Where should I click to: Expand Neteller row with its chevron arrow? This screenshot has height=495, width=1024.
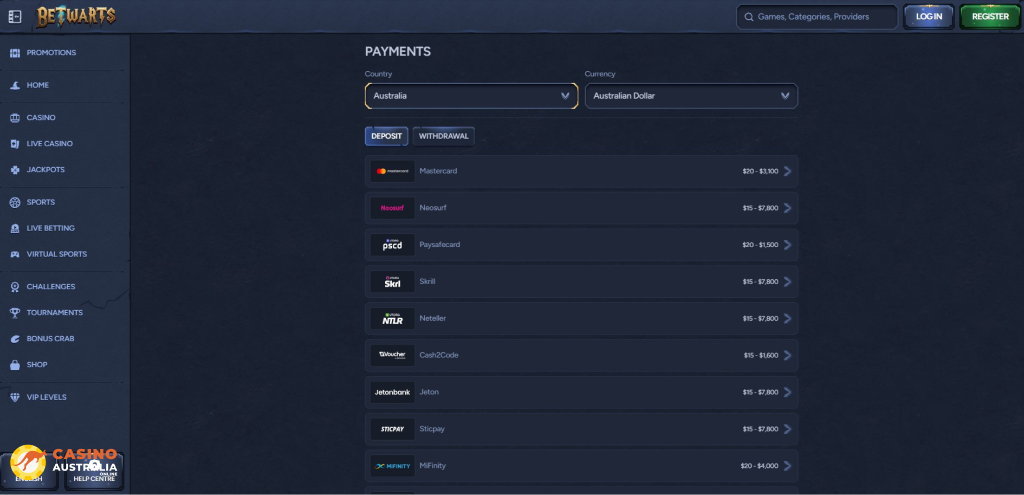point(788,319)
